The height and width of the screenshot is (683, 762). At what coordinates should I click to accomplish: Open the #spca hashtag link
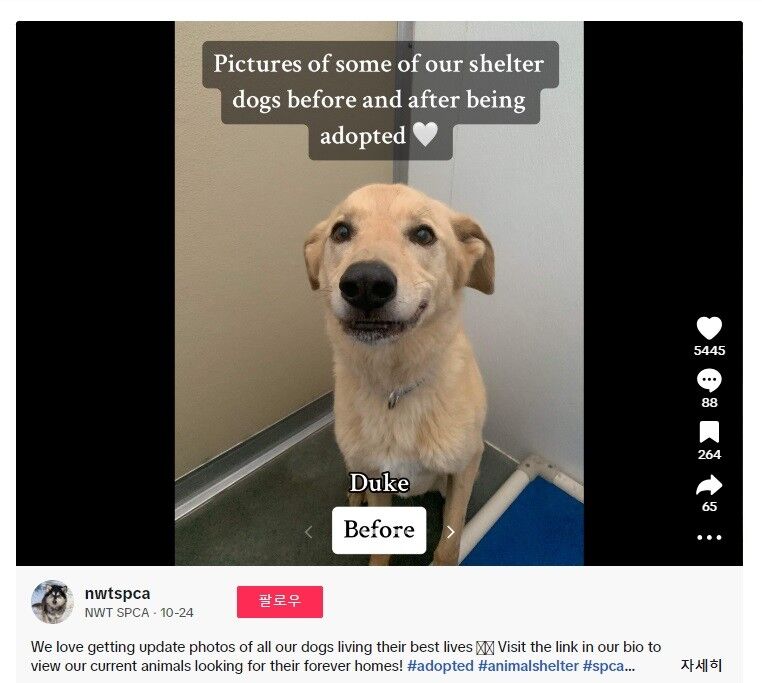[603, 665]
